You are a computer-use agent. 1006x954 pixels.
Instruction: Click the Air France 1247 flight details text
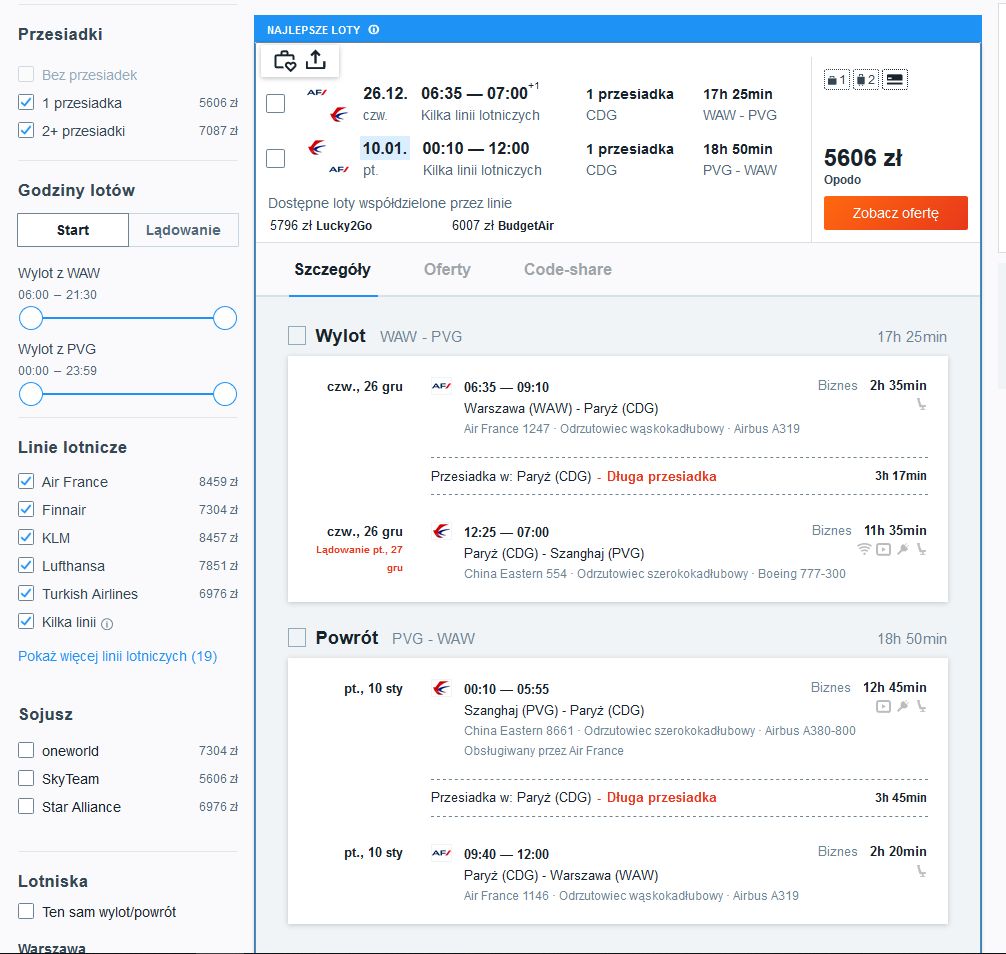(632, 429)
